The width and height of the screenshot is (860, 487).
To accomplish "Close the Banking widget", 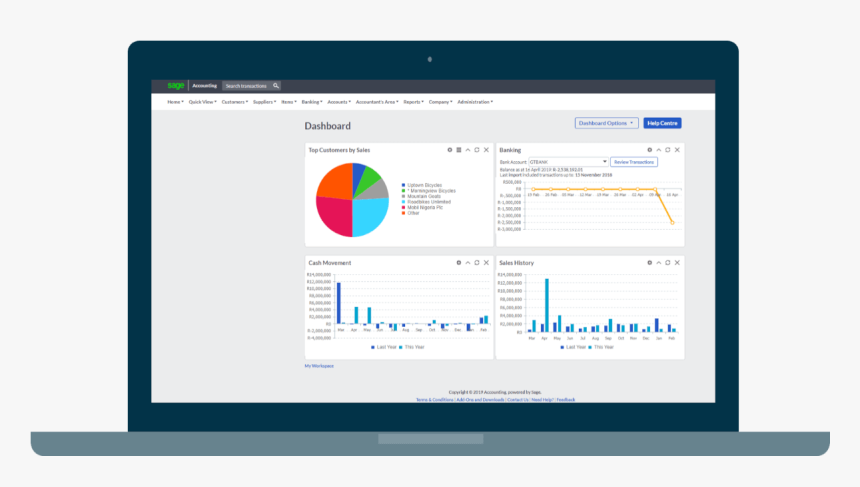I will [677, 150].
